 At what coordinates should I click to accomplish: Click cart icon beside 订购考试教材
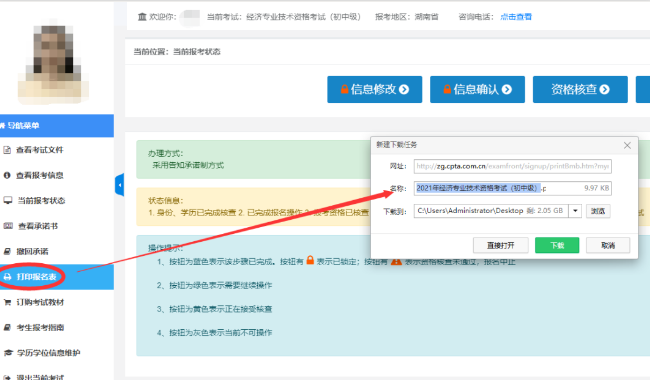(7, 302)
